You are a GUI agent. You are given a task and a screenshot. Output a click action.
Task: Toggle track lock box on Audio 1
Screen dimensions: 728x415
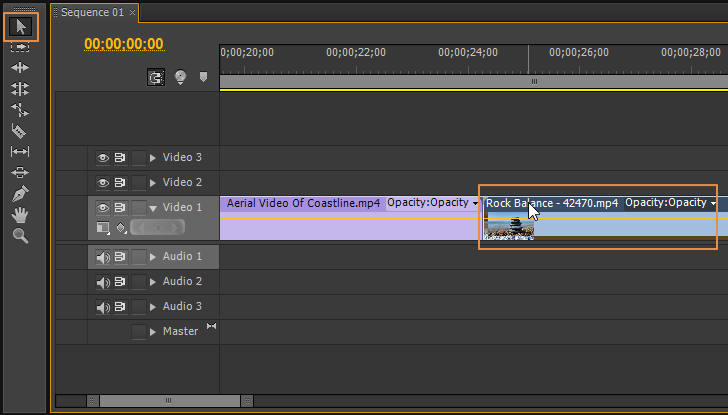138,257
